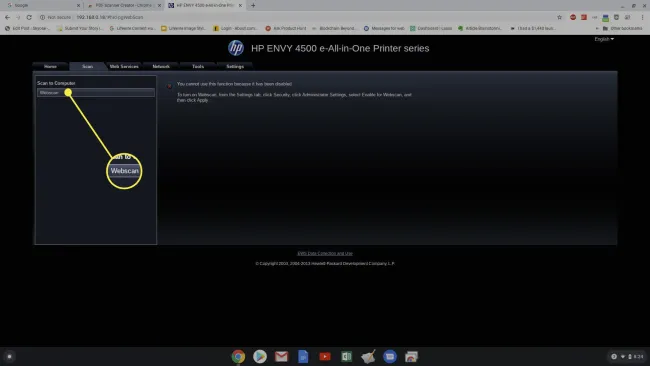Screen dimensions: 650x366
Task: Open Chrome from the shelf
Action: [238, 356]
